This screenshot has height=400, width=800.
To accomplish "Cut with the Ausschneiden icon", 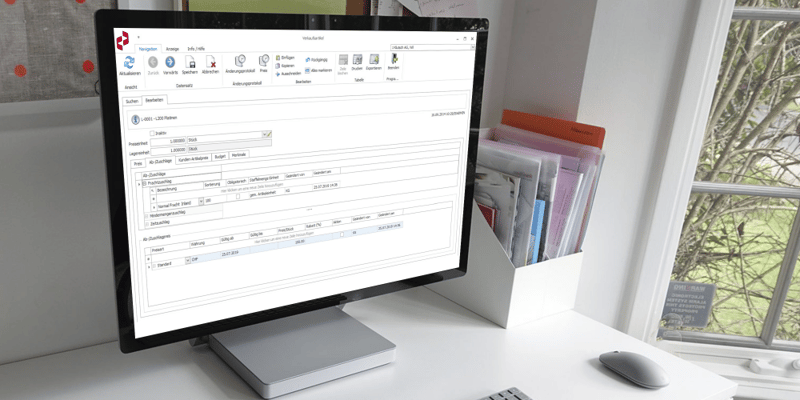I will click(278, 74).
